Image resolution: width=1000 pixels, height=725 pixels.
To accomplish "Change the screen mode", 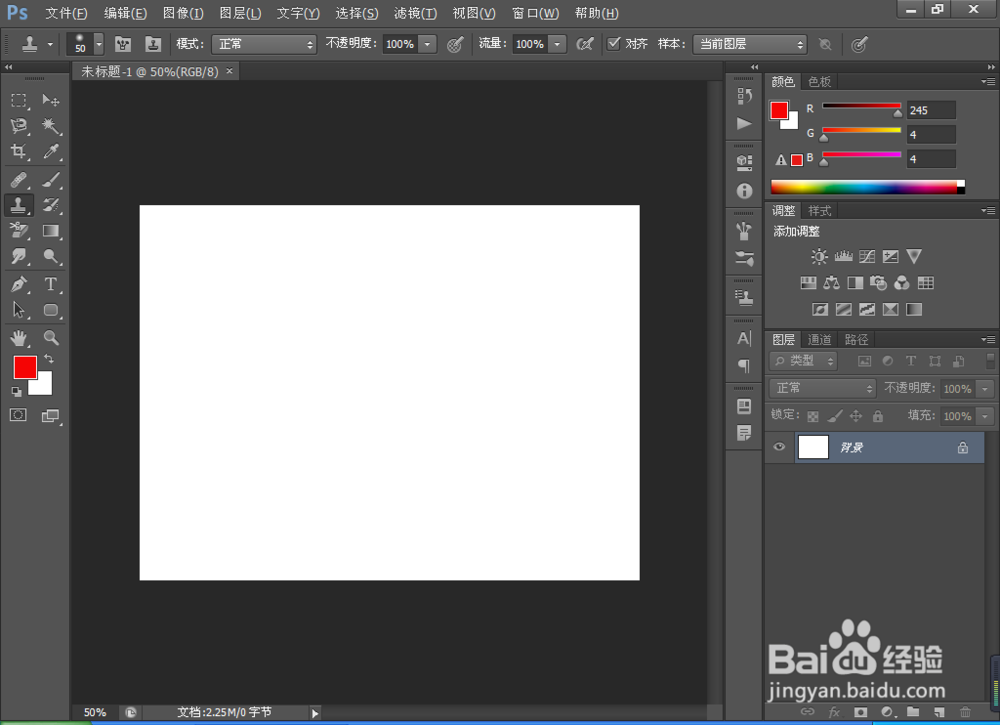I will tap(50, 416).
